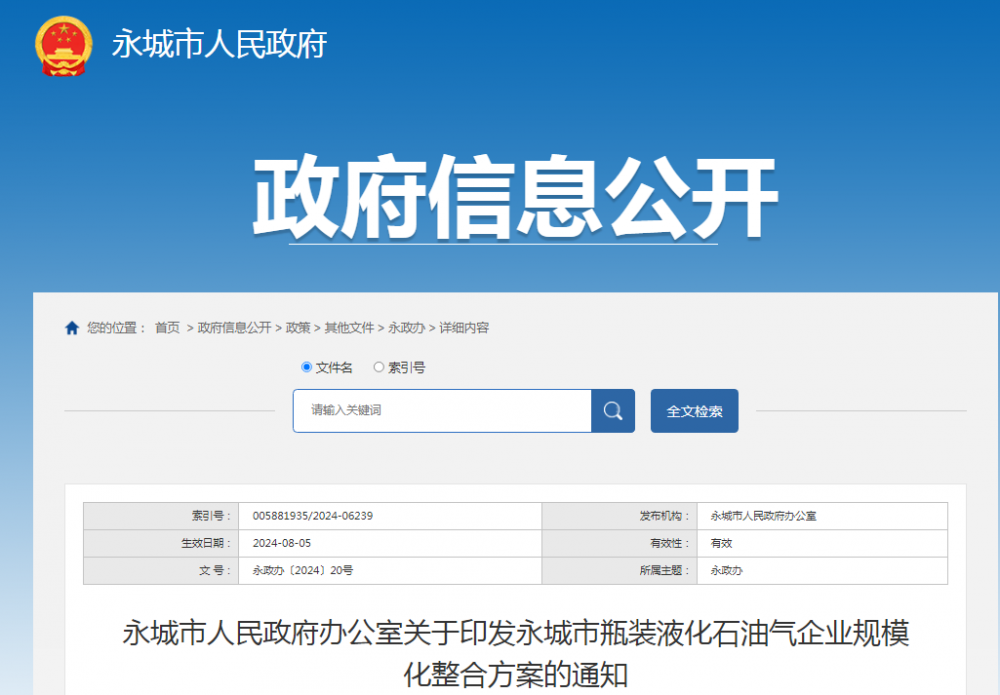1000x695 pixels.
Task: Open the 永政办 breadcrumb link
Action: (407, 328)
